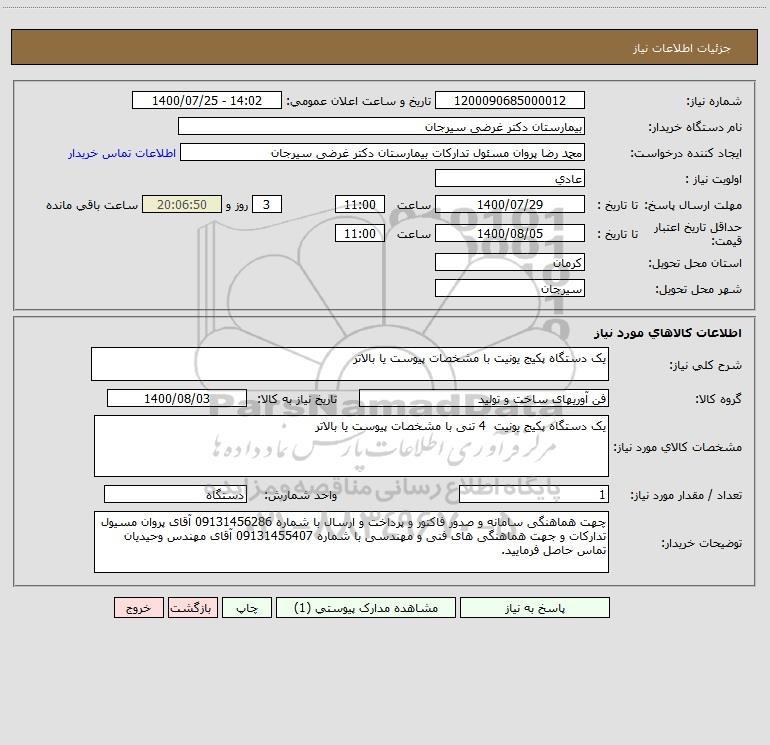Click remaining days field showing 3
Viewport: 770px width, 745px height.
point(267,204)
